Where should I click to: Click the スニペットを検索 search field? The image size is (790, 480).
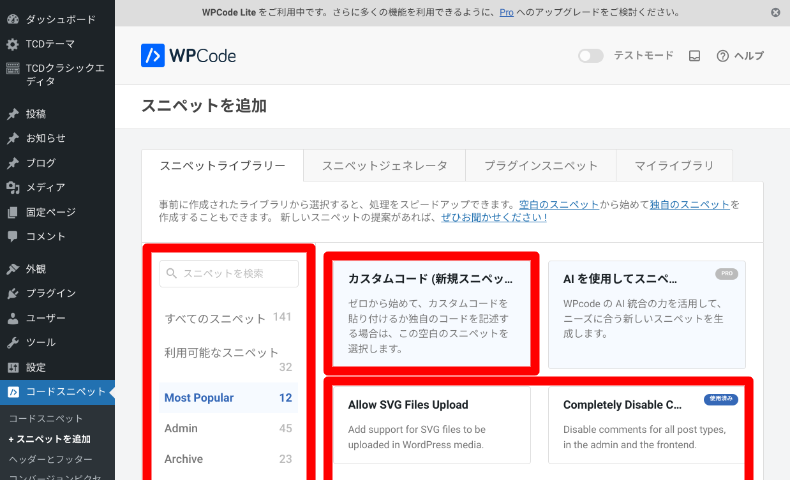pos(229,273)
